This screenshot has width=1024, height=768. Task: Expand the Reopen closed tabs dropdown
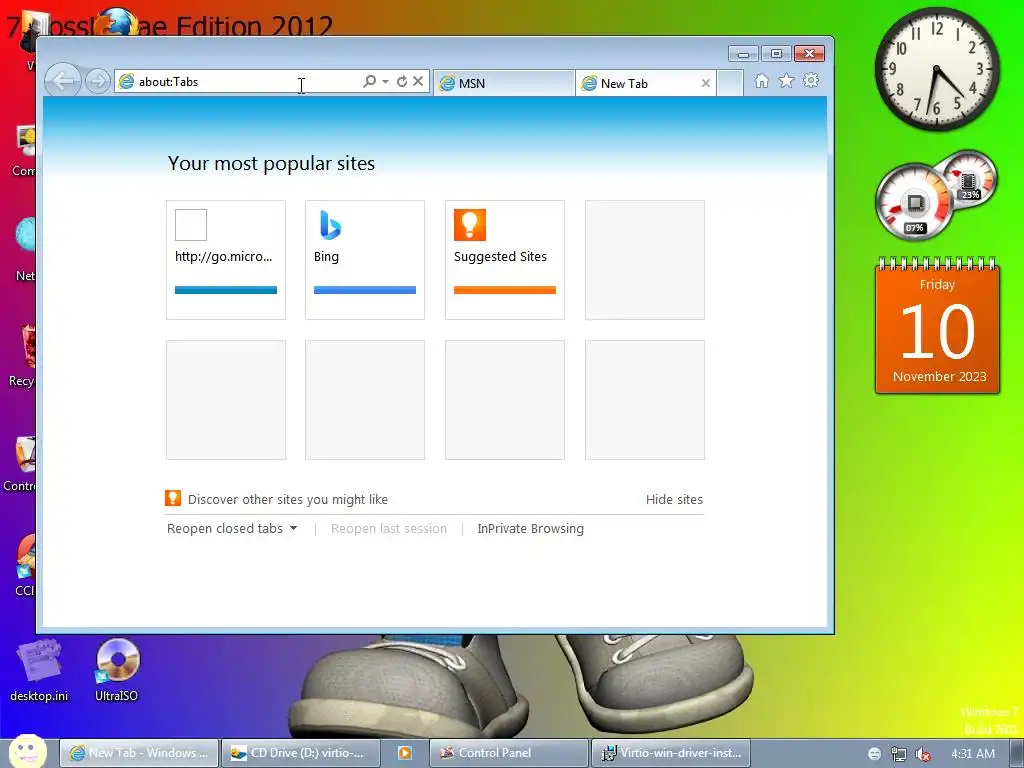click(232, 529)
